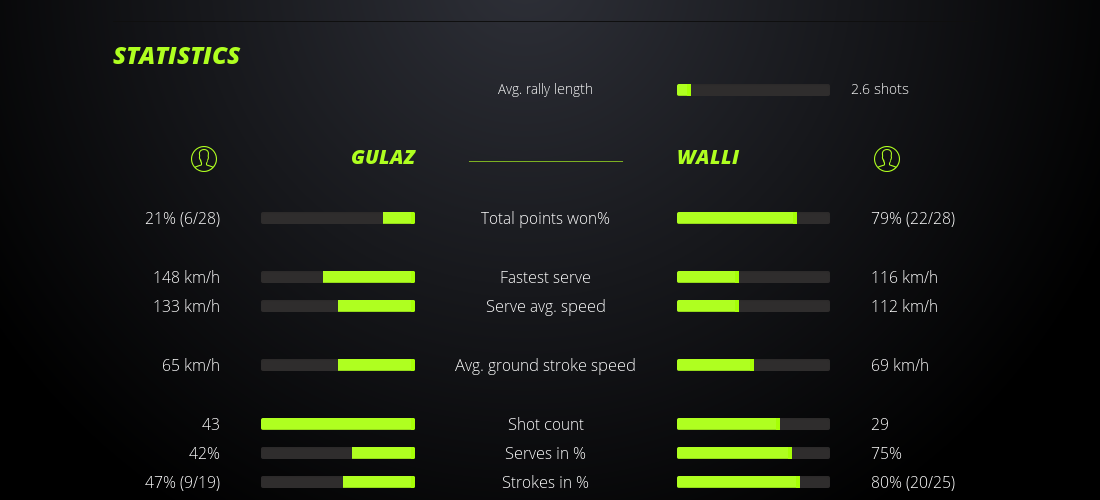Image resolution: width=1100 pixels, height=500 pixels.
Task: Click Walli's Avg. ground stroke speed bar
Action: pos(753,365)
